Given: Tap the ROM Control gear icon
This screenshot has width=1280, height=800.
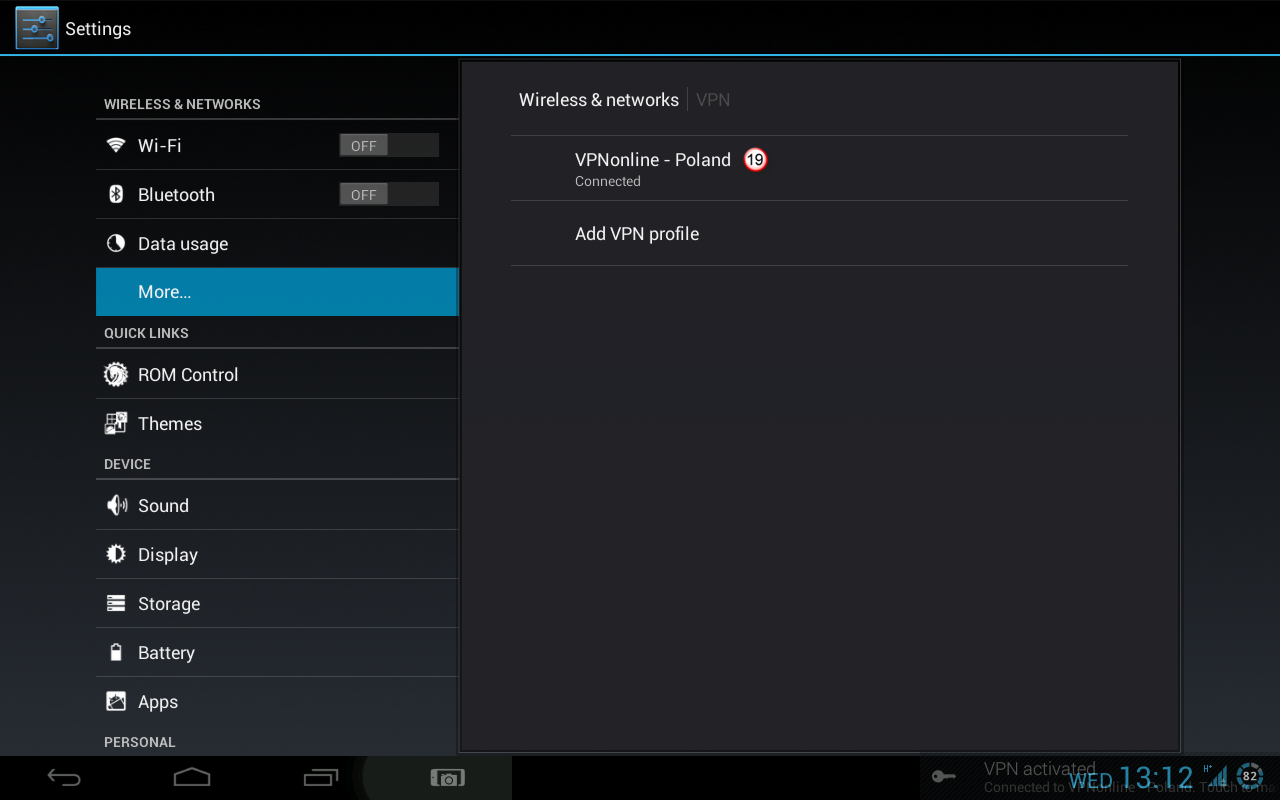Looking at the screenshot, I should click(x=116, y=374).
